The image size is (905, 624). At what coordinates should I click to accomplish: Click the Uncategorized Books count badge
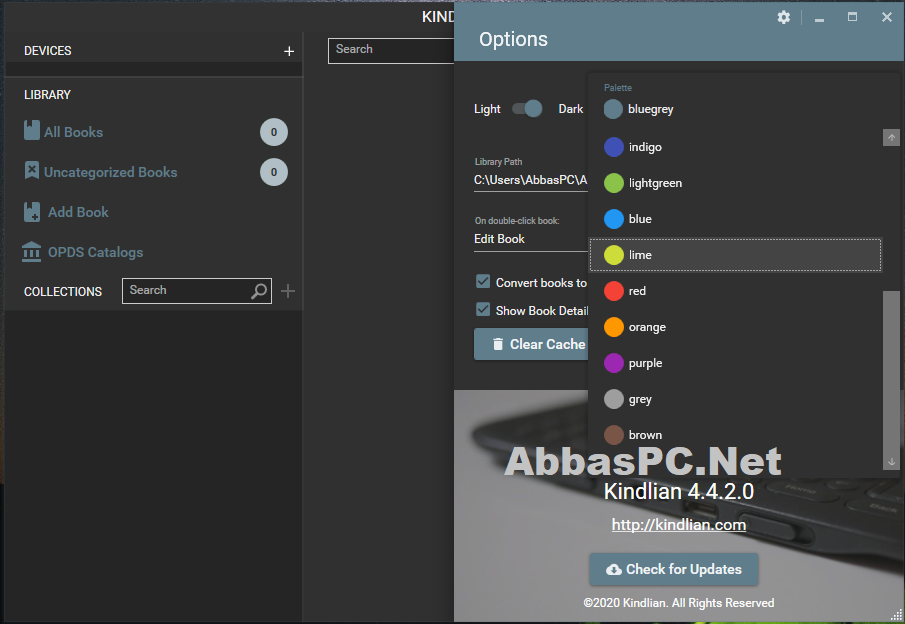(274, 172)
